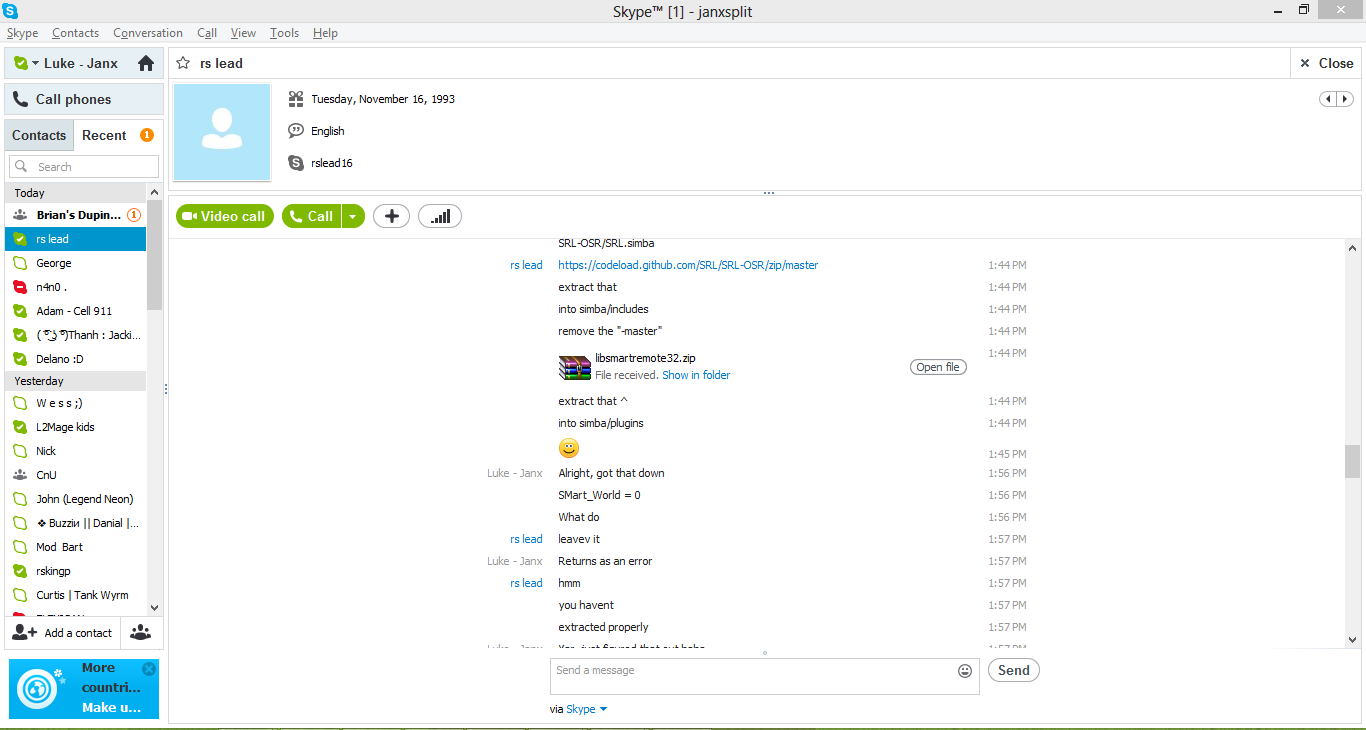1366x730 pixels.
Task: Click the Skype ad circular logo
Action: click(x=38, y=688)
